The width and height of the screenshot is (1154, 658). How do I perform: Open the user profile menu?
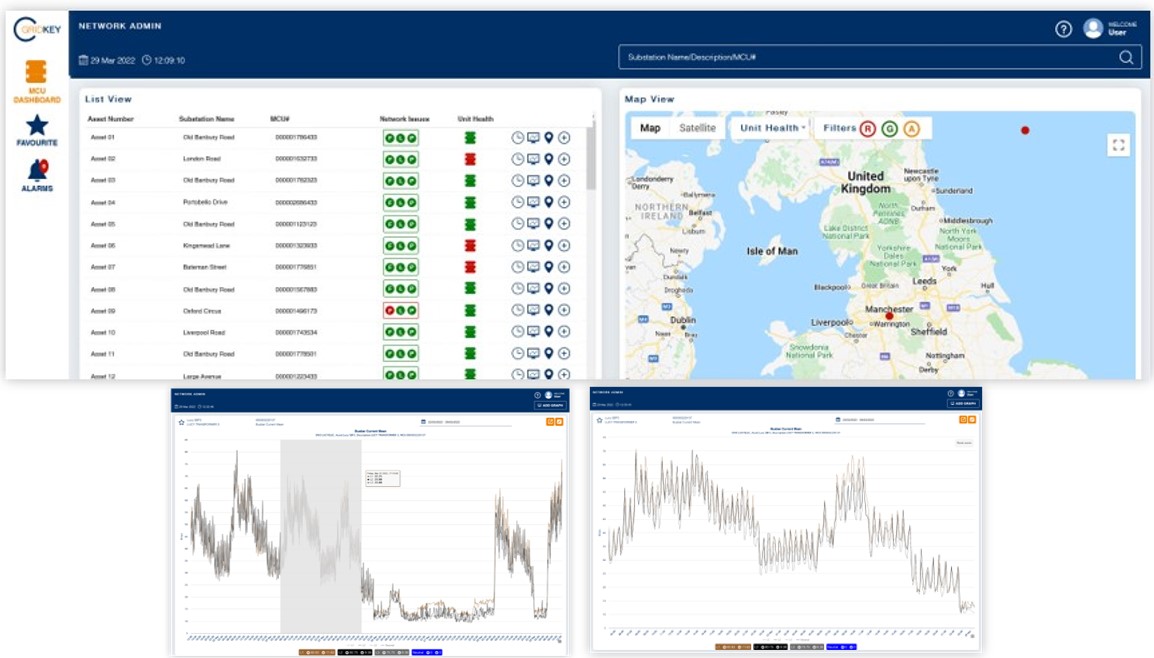tap(1094, 29)
